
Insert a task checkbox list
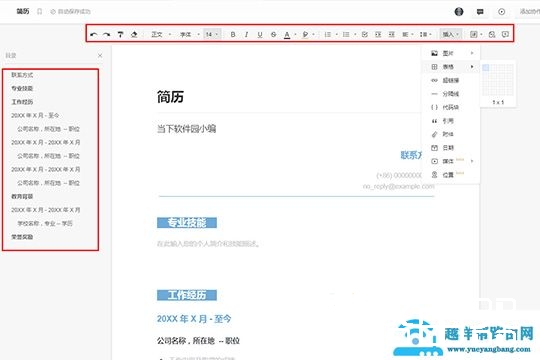(365, 34)
